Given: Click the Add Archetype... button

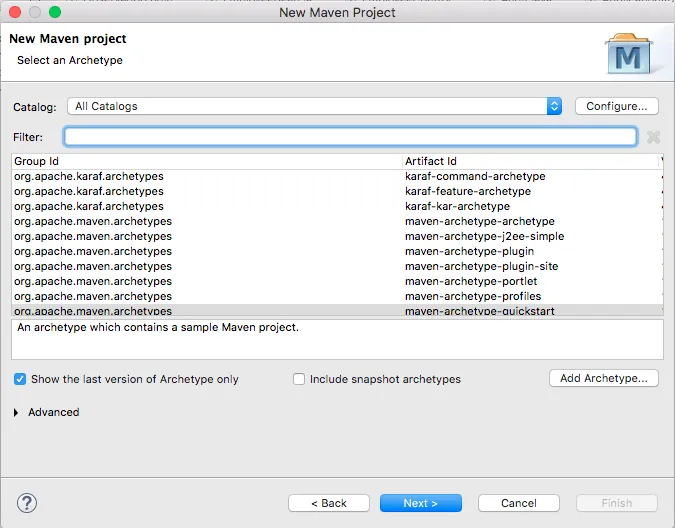Looking at the screenshot, I should 604,378.
